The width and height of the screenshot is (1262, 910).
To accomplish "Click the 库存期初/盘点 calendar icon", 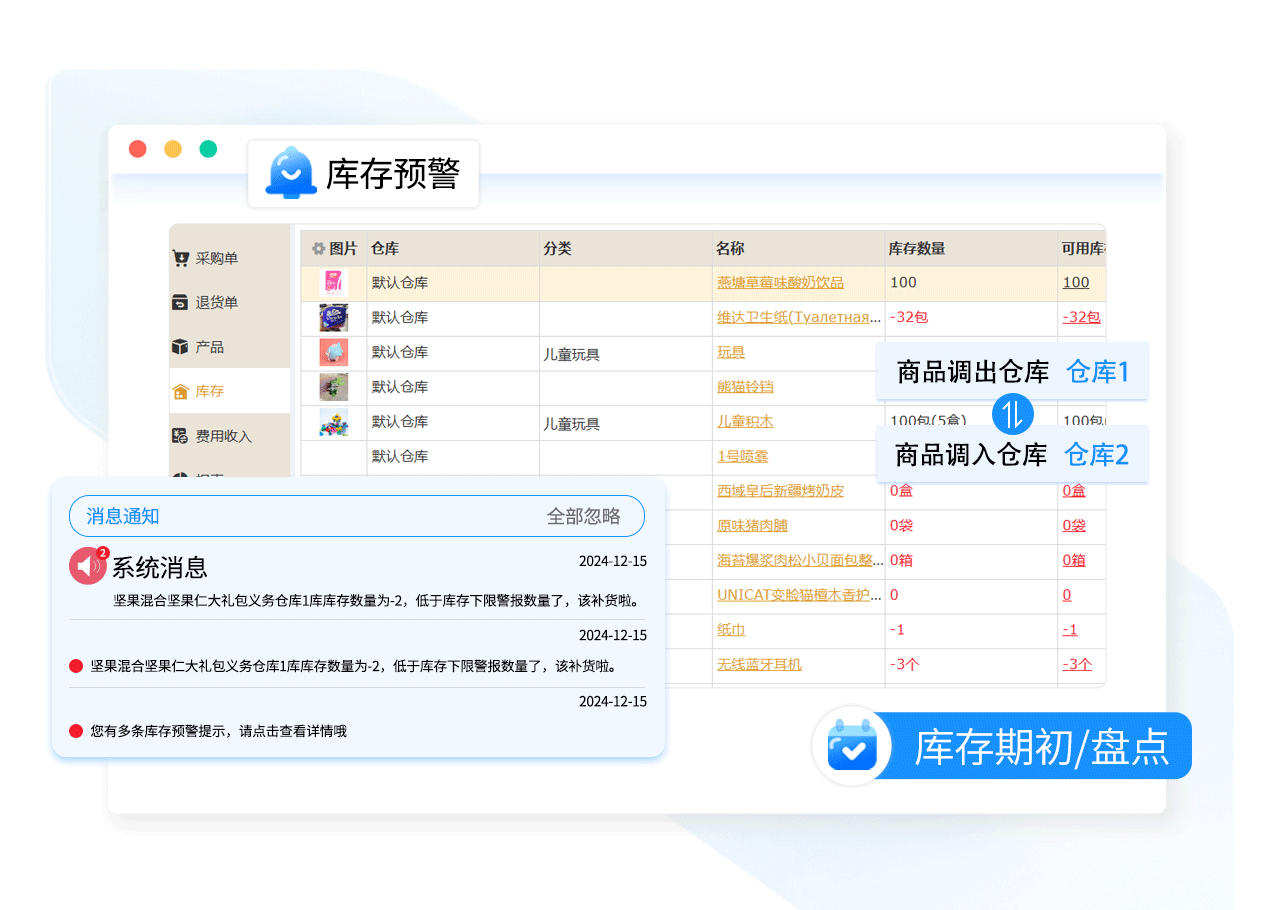I will (851, 746).
